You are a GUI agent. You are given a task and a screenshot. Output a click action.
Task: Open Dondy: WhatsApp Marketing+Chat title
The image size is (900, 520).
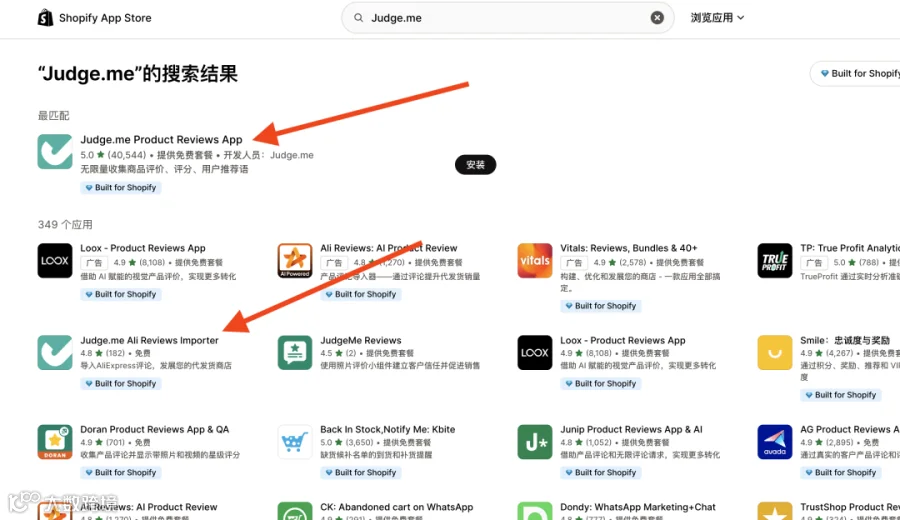point(638,507)
